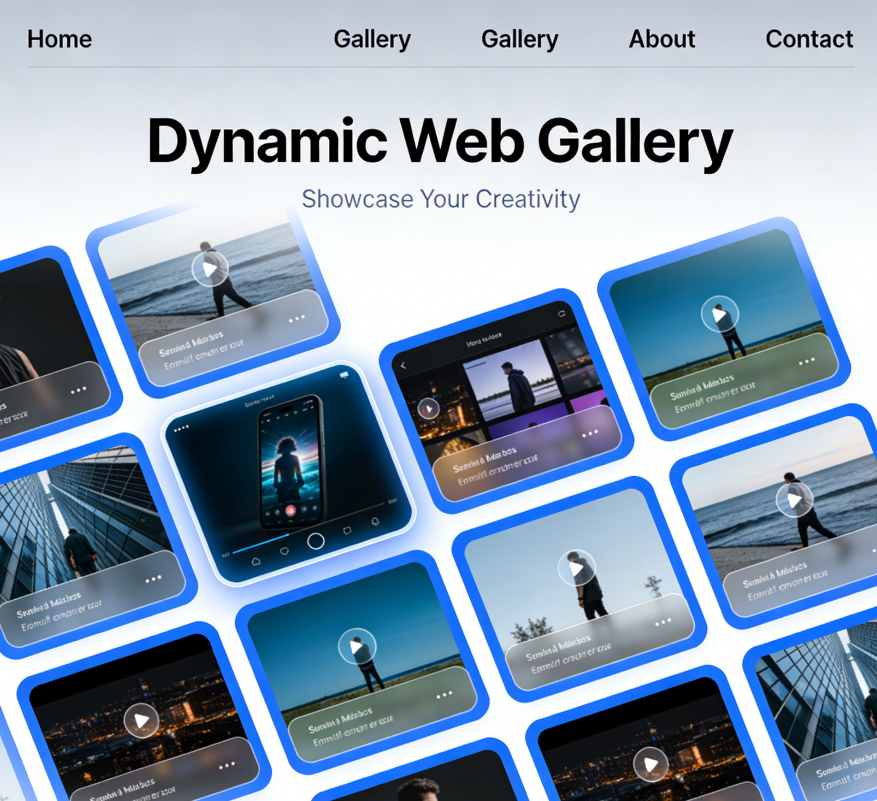Open the Gallery link beside About

point(519,39)
